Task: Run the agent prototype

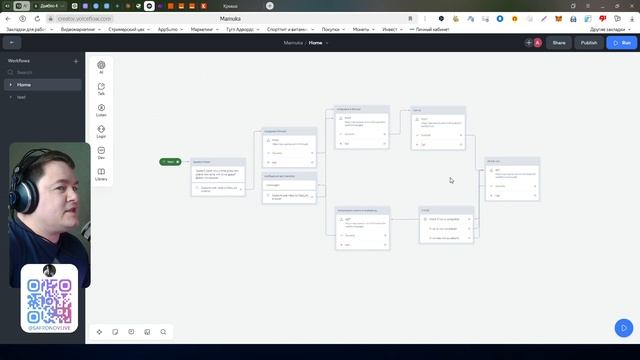Action: [622, 42]
